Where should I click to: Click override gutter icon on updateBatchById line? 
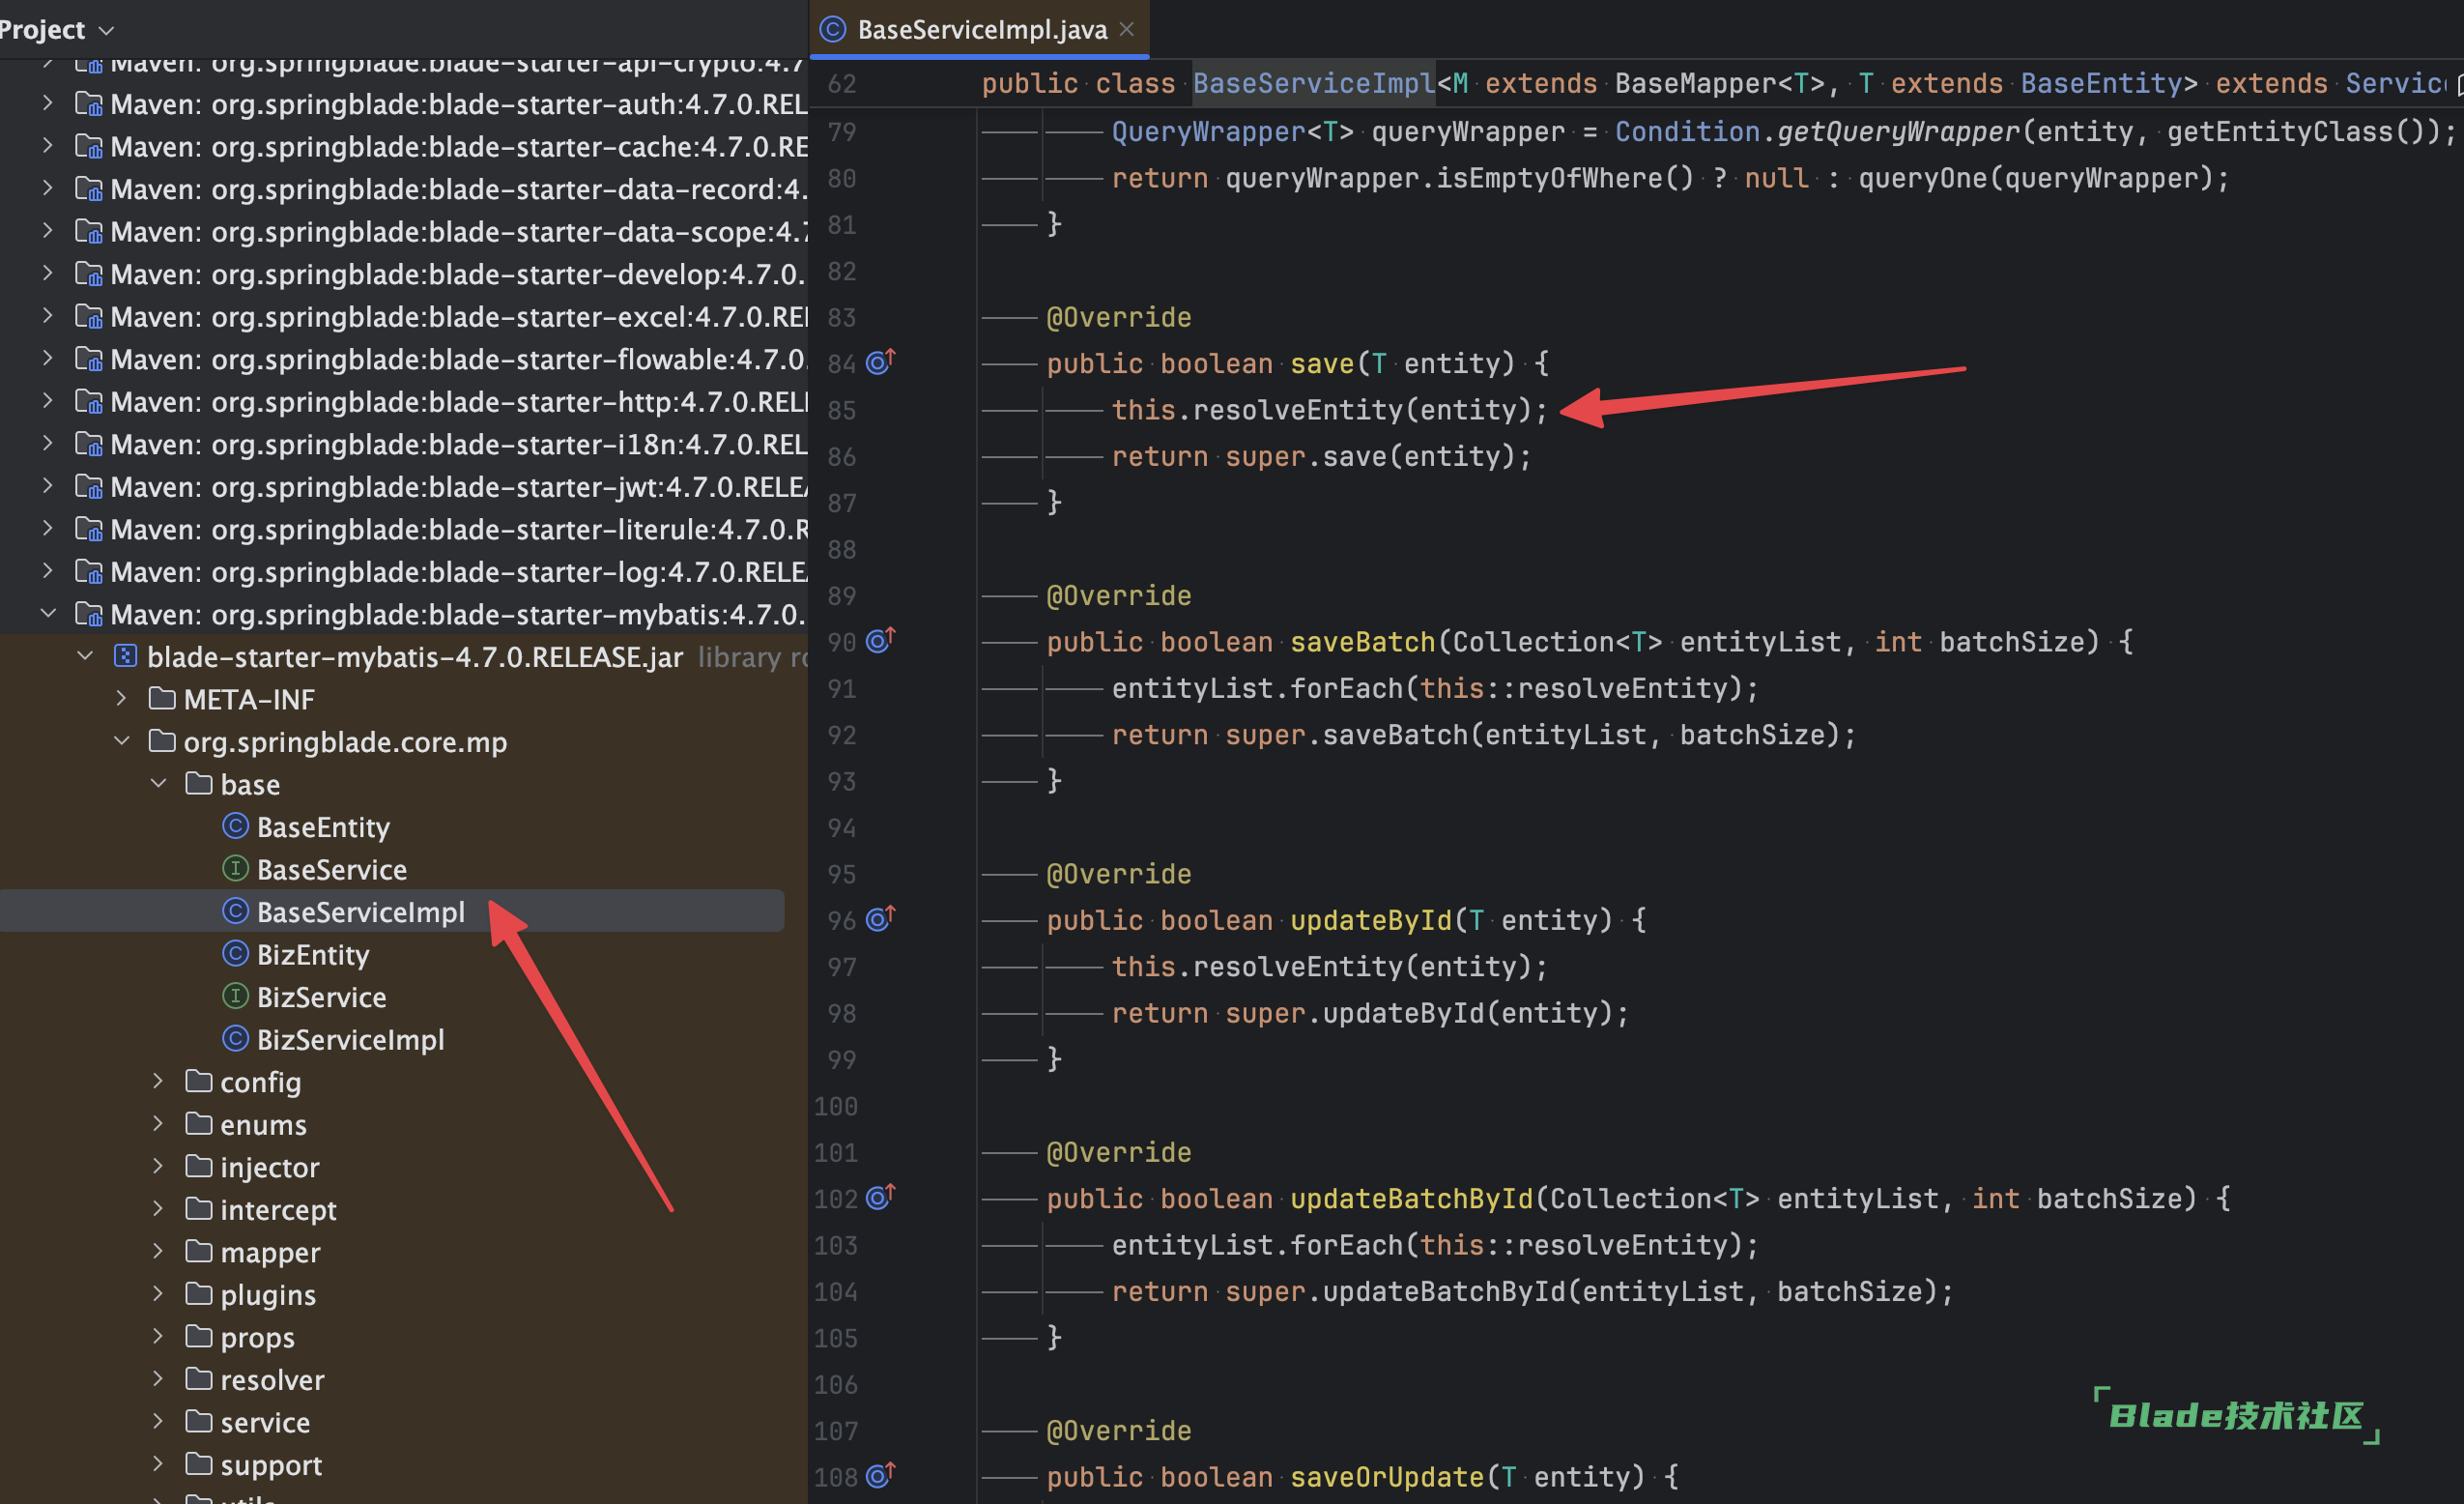880,1197
